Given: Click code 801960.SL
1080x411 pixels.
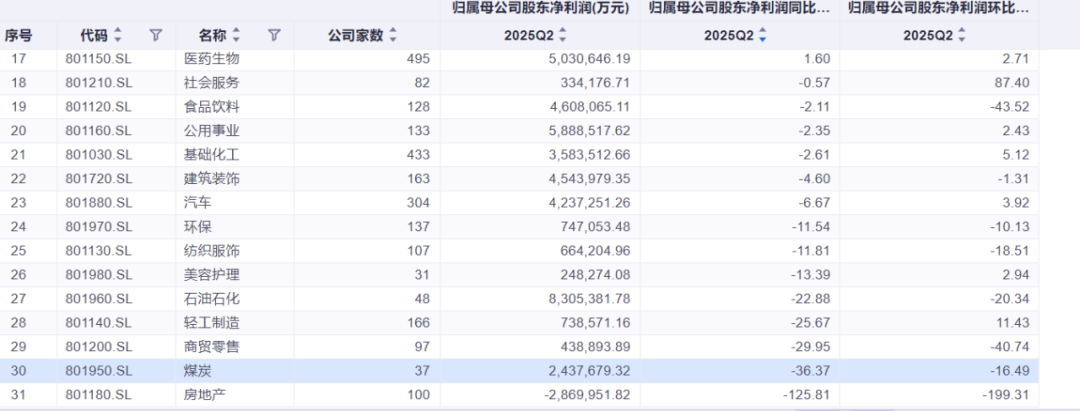Looking at the screenshot, I should pyautogui.click(x=98, y=299).
